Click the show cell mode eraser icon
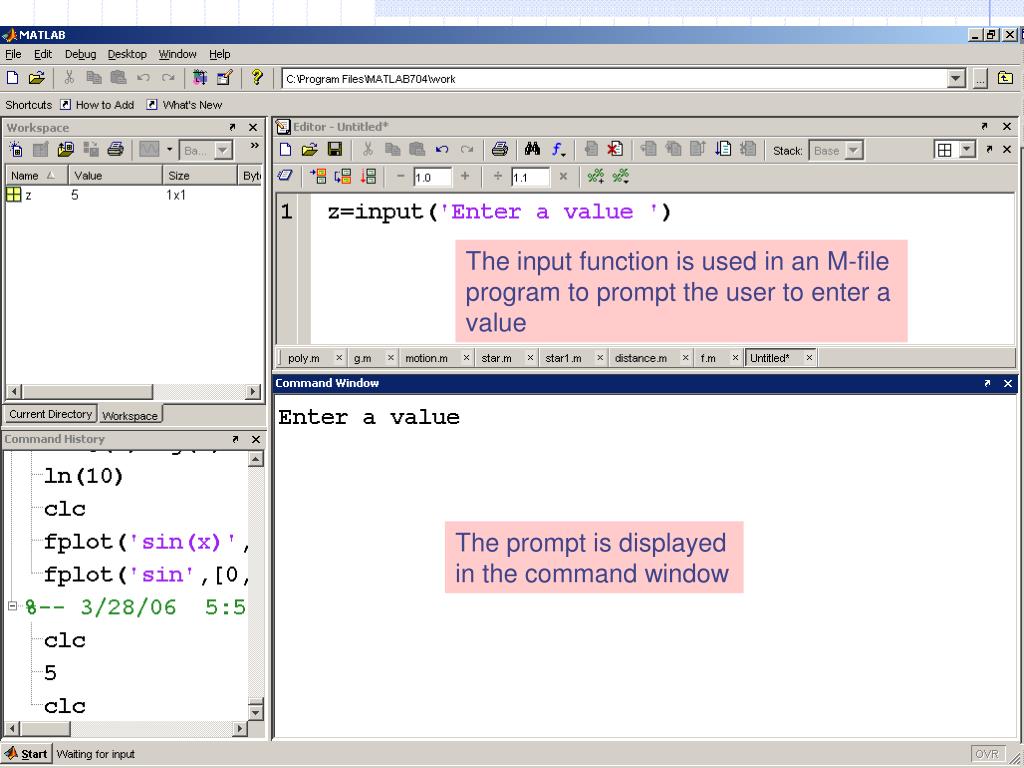The height and width of the screenshot is (768, 1024). pos(285,176)
